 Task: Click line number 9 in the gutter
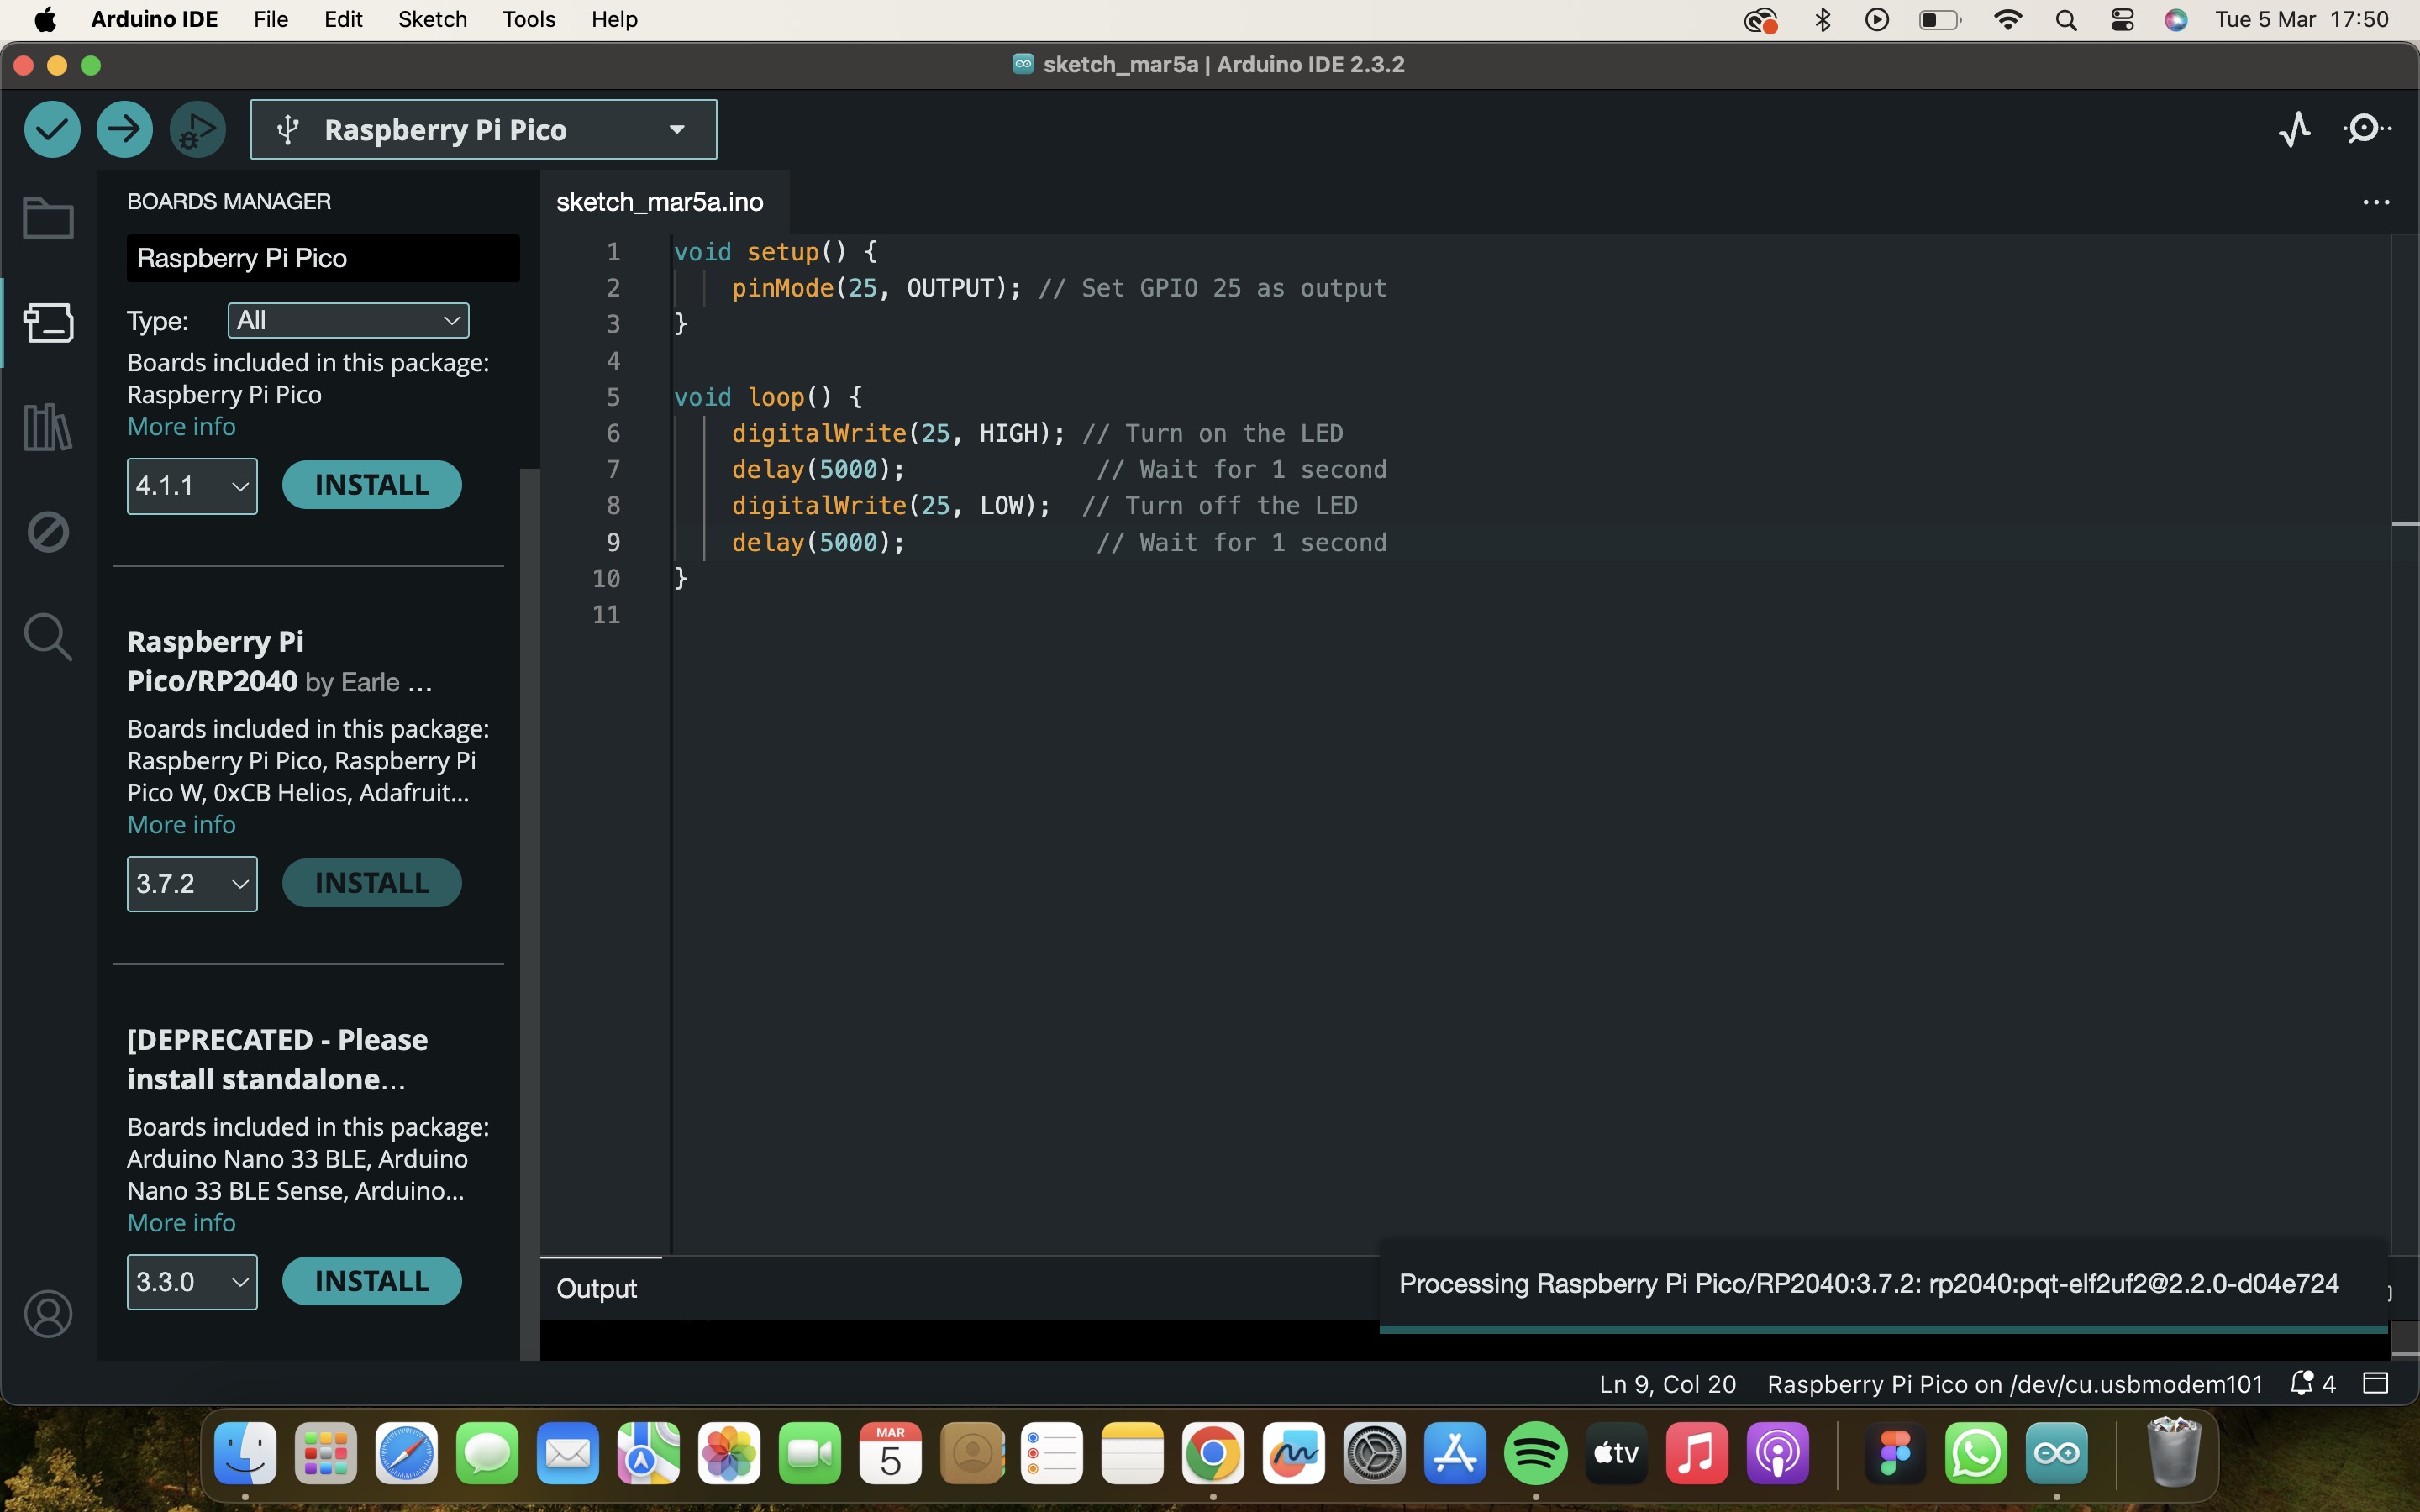[x=613, y=543]
